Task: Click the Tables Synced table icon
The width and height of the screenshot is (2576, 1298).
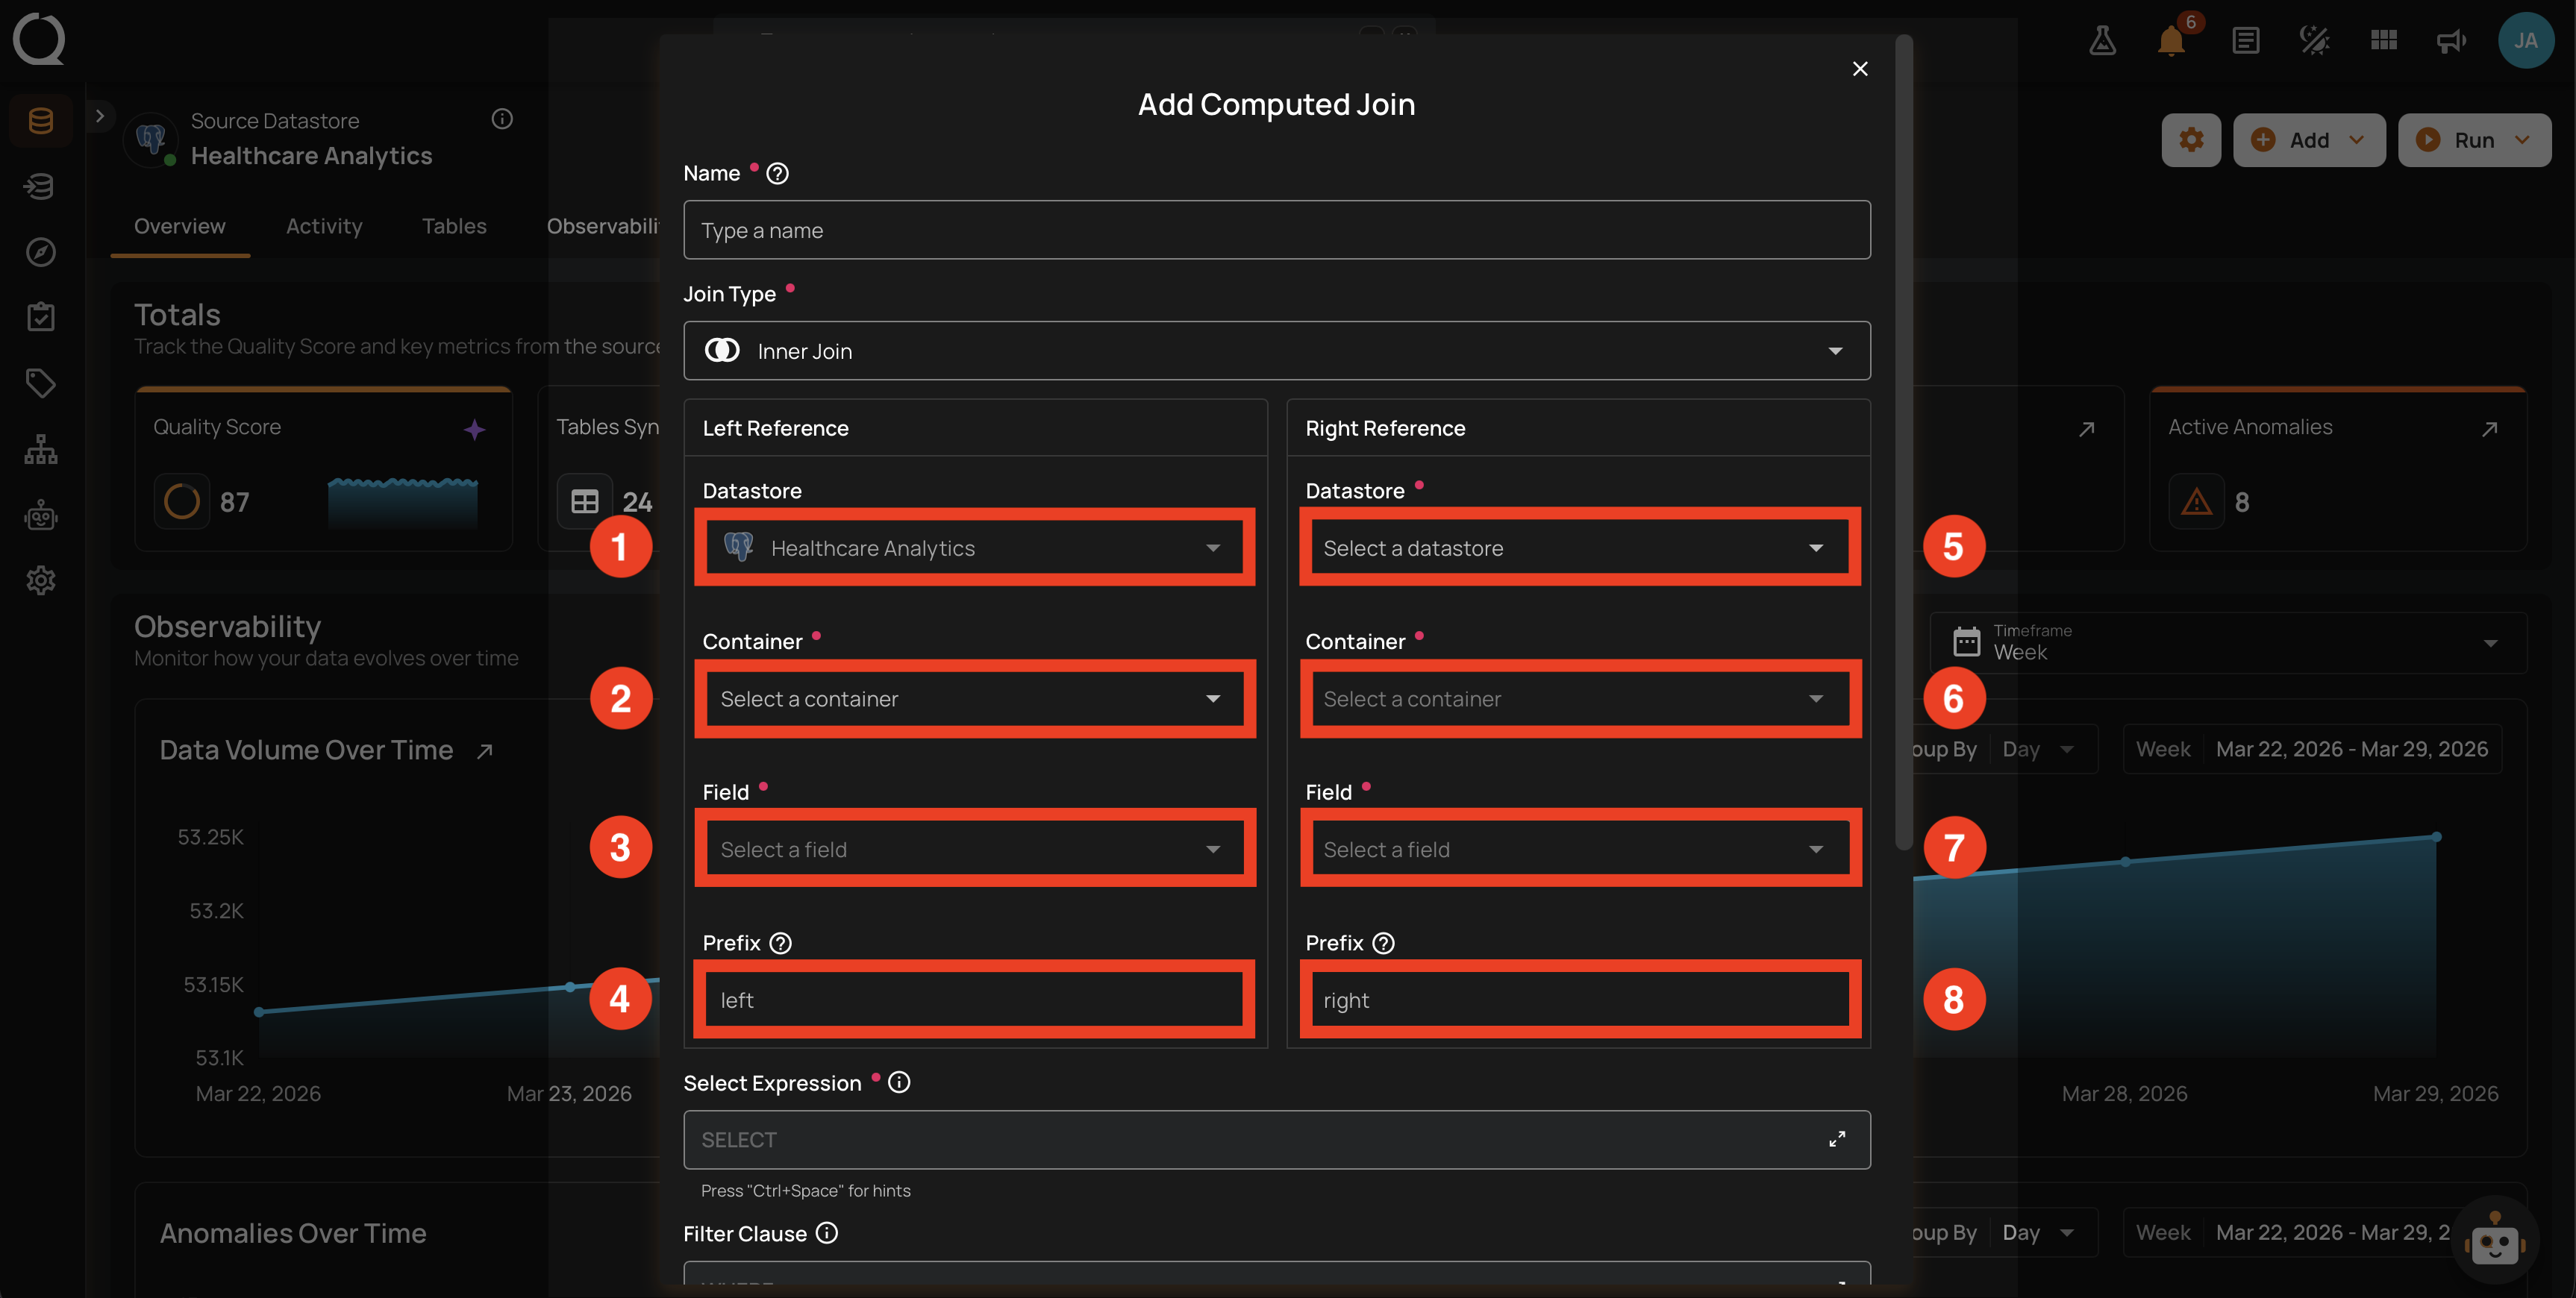Action: pos(585,502)
